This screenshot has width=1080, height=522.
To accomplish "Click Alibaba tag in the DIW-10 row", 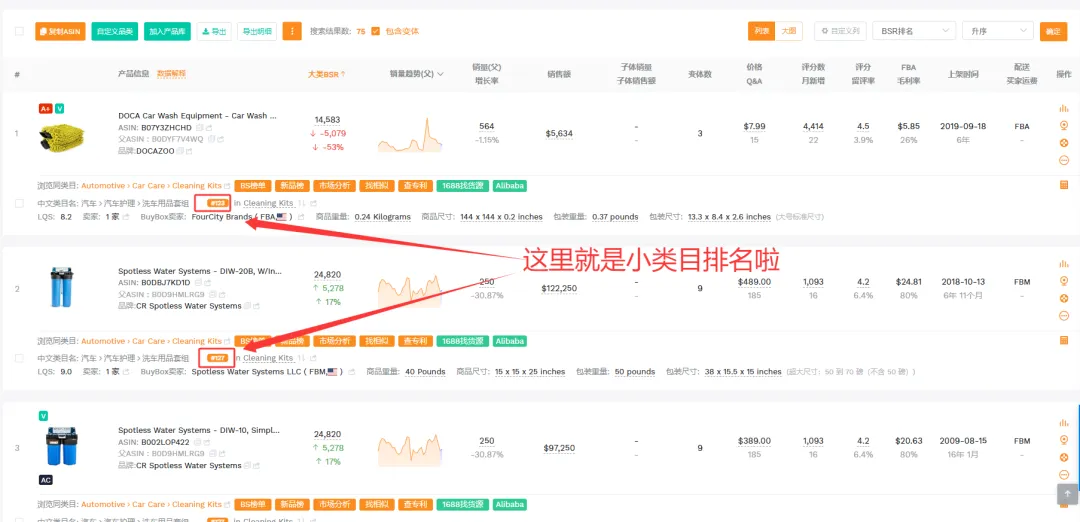I will pyautogui.click(x=510, y=505).
